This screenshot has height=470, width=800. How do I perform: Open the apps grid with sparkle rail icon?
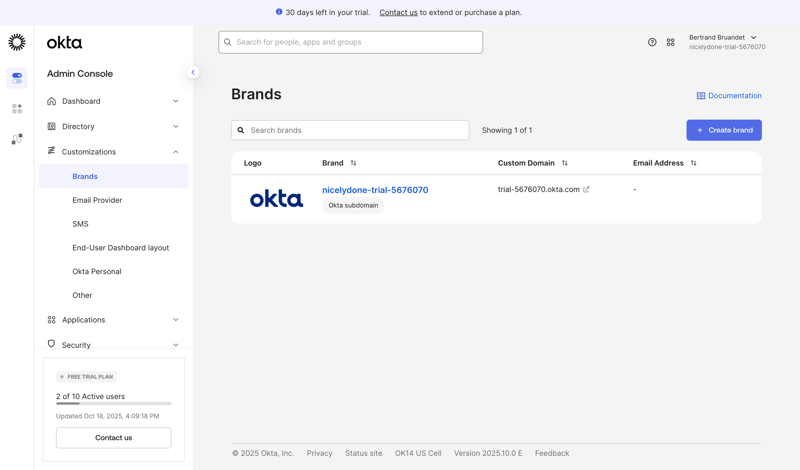click(x=17, y=109)
